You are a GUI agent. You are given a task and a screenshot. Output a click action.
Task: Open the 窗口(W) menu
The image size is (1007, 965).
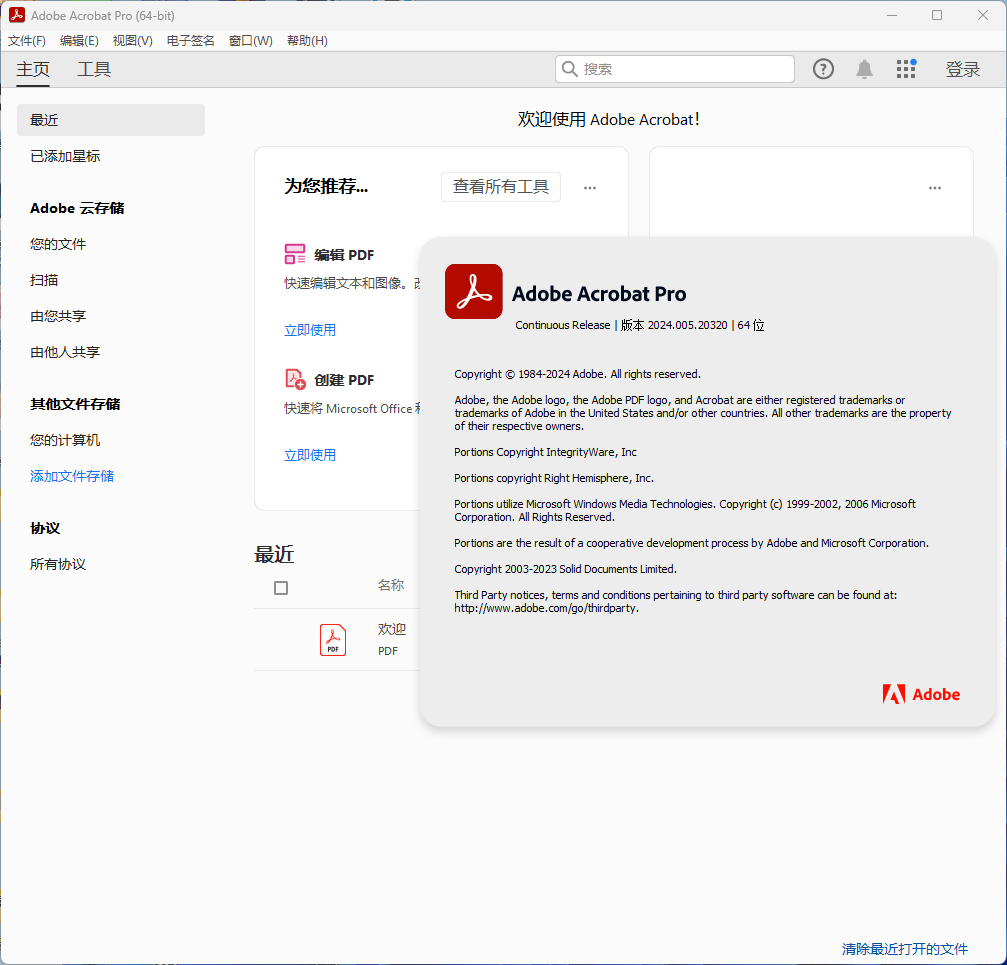(249, 40)
